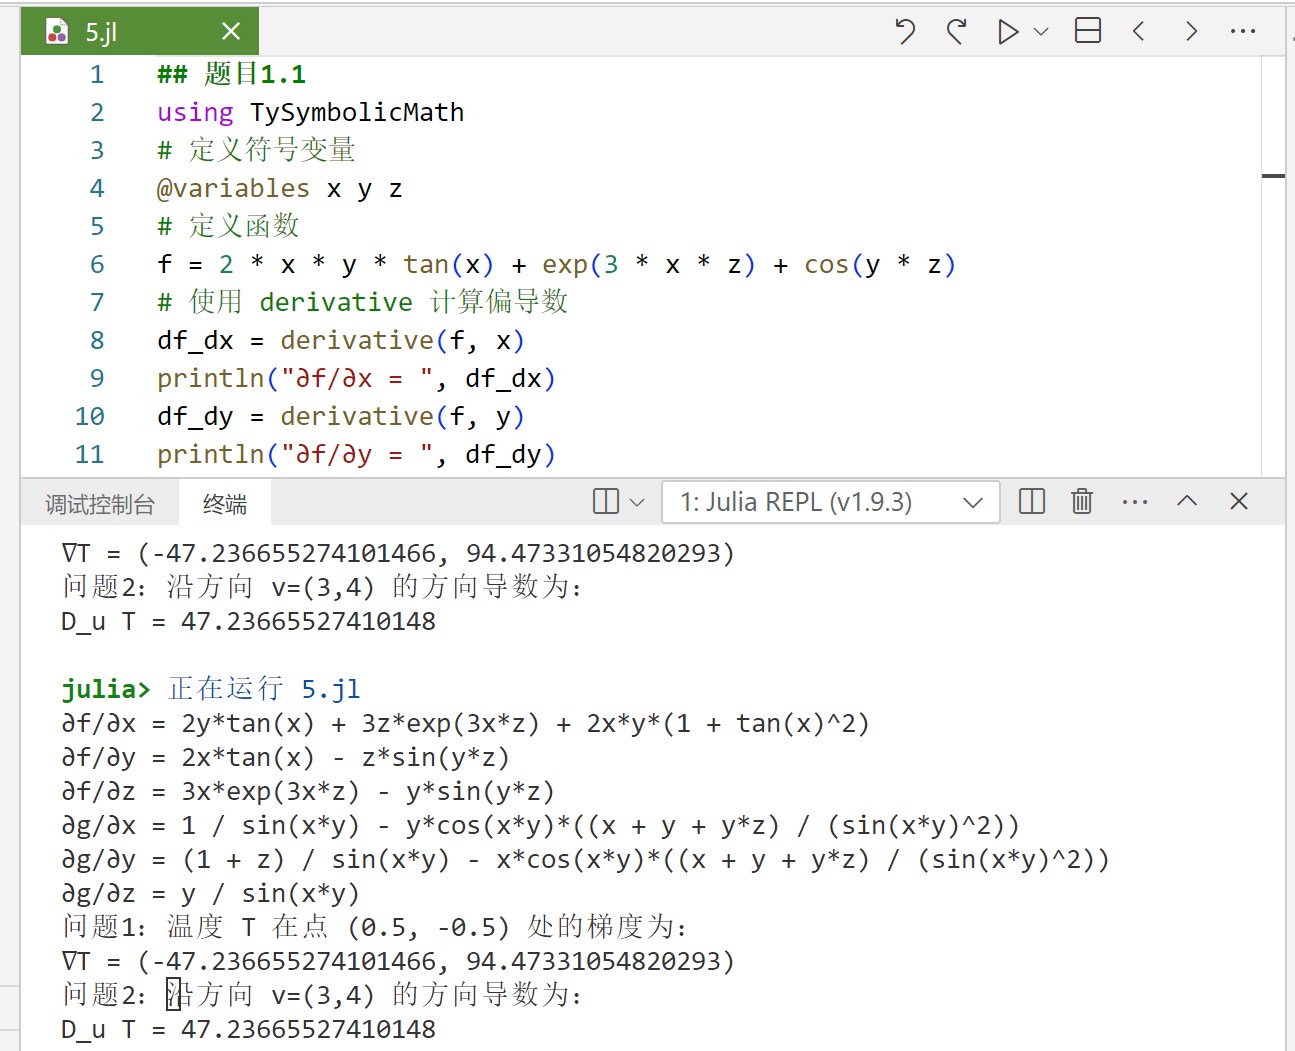Click terminal line '问题1: 温度 T 在点'
1295x1051 pixels.
(375, 928)
